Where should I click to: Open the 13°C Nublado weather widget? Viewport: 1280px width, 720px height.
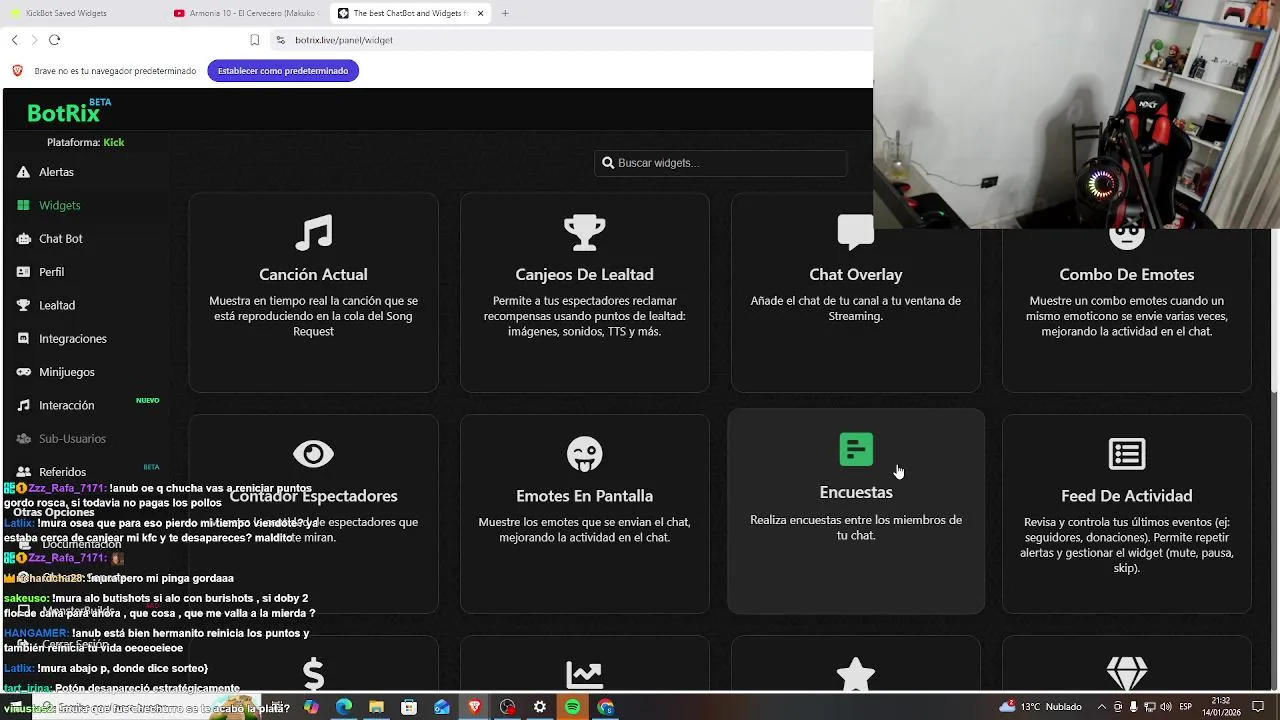coord(1041,707)
